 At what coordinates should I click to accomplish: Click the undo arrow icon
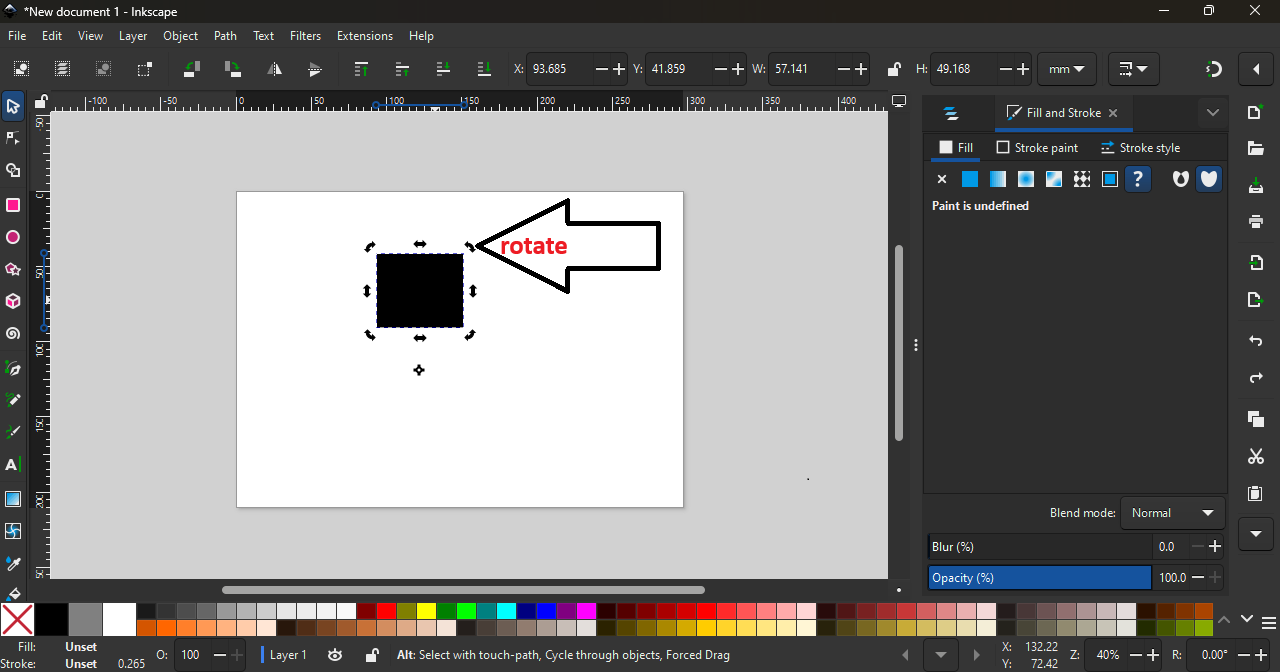1256,341
